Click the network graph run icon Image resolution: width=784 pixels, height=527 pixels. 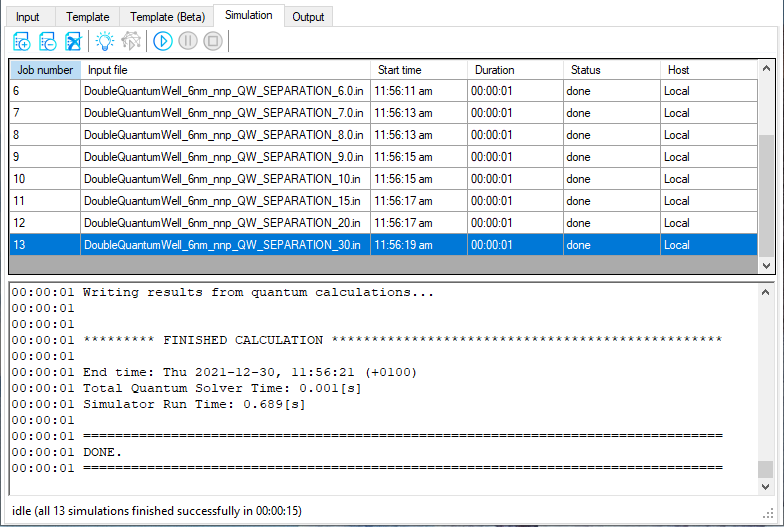(x=131, y=41)
